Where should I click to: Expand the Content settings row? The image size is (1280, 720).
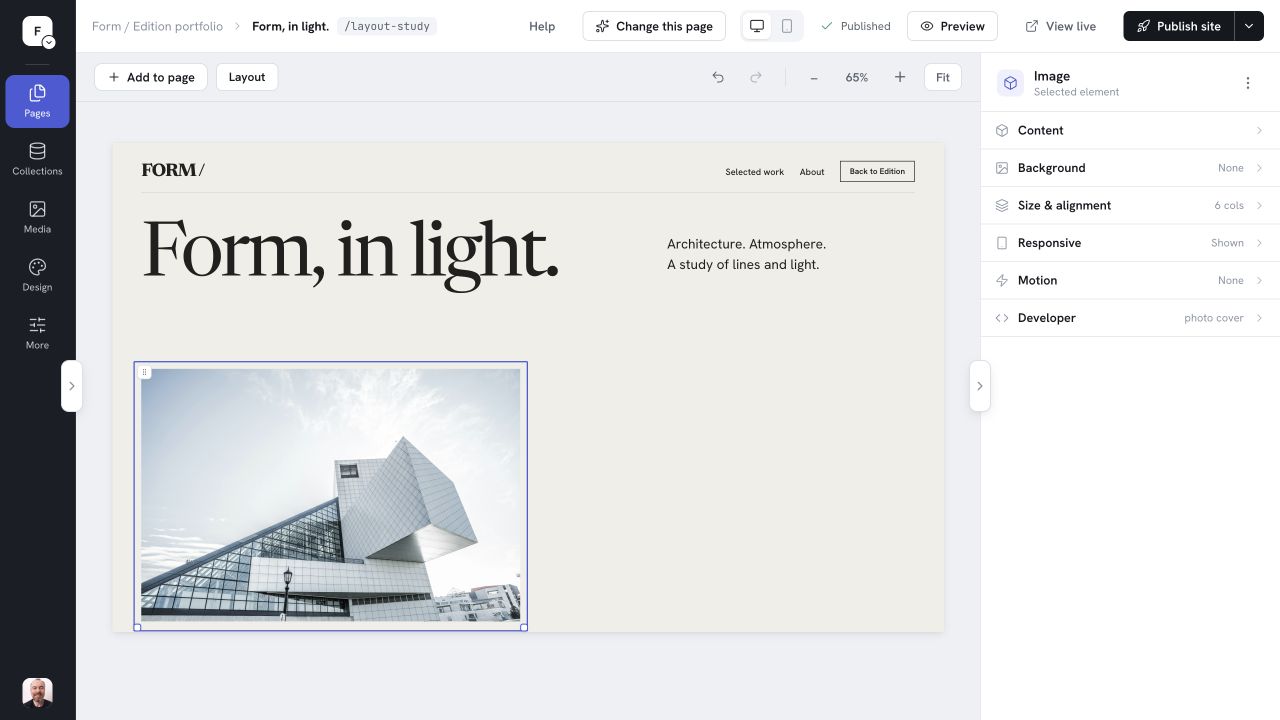coord(1130,130)
